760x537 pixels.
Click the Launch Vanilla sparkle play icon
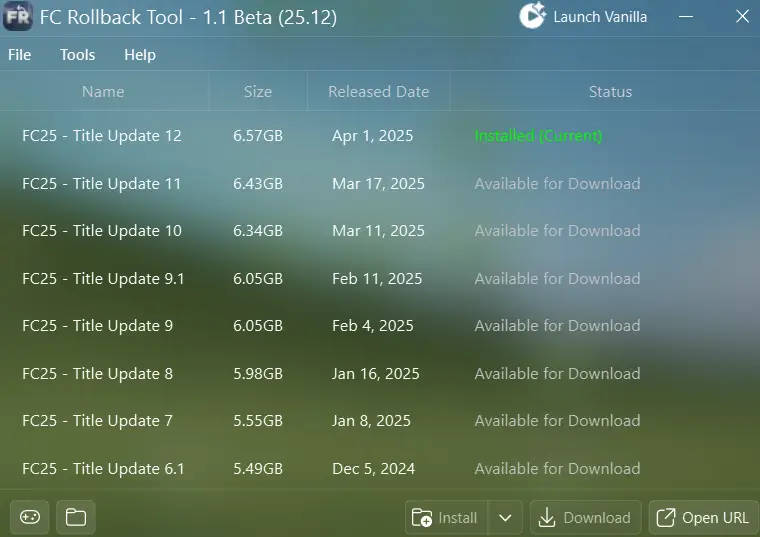point(532,16)
